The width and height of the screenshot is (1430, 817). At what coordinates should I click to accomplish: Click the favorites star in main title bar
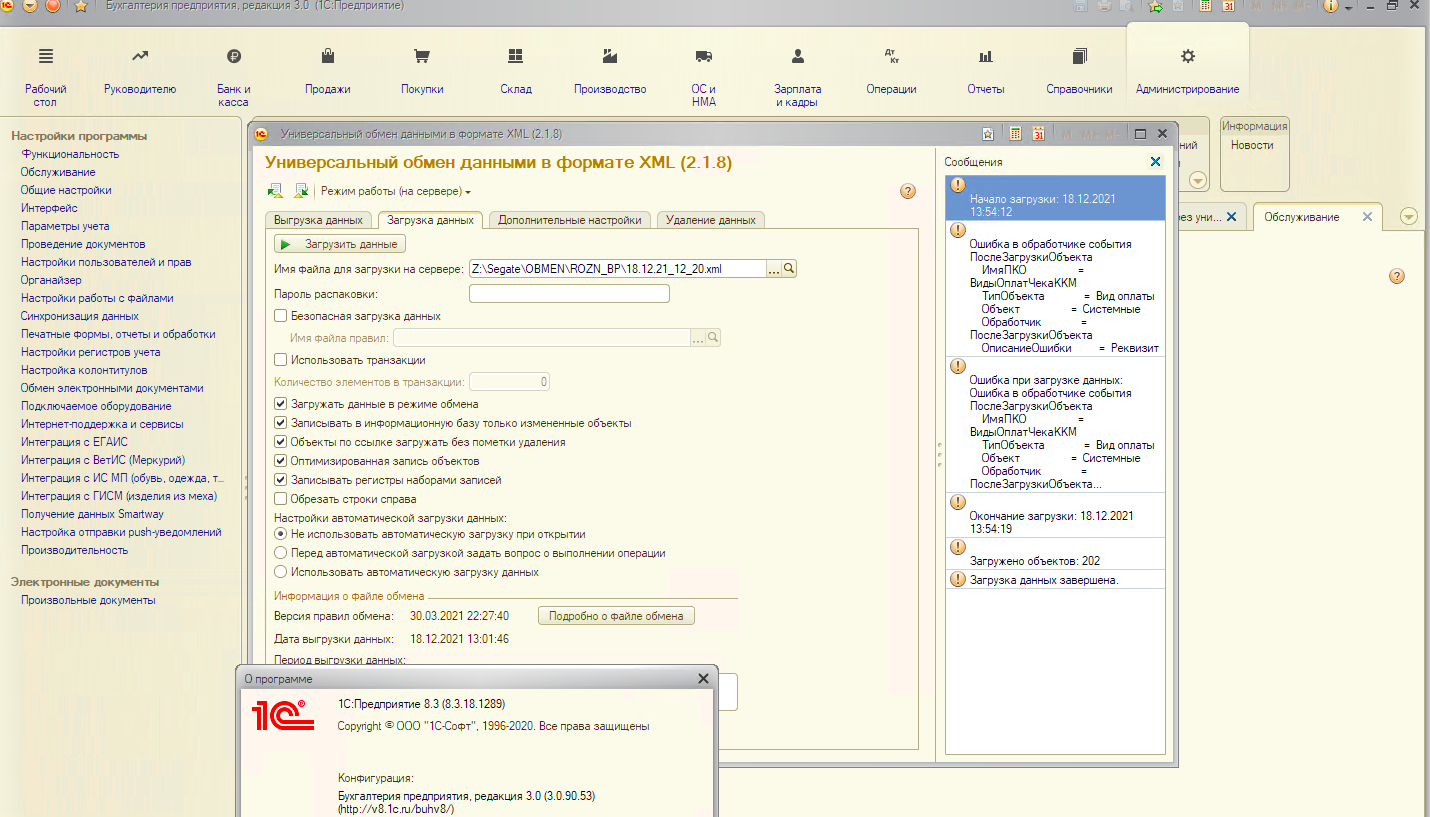81,6
